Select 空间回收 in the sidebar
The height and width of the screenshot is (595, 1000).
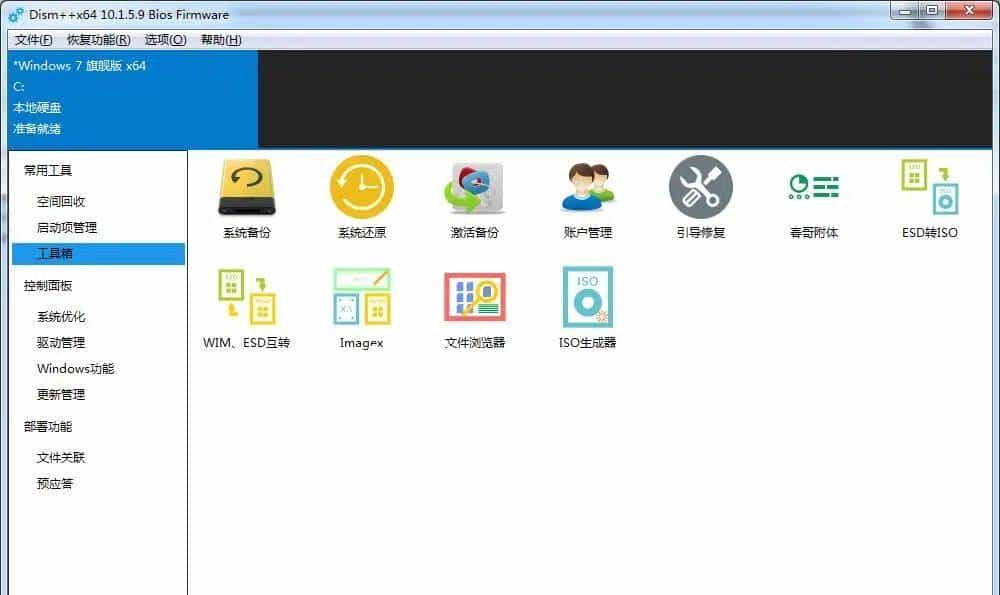click(61, 202)
